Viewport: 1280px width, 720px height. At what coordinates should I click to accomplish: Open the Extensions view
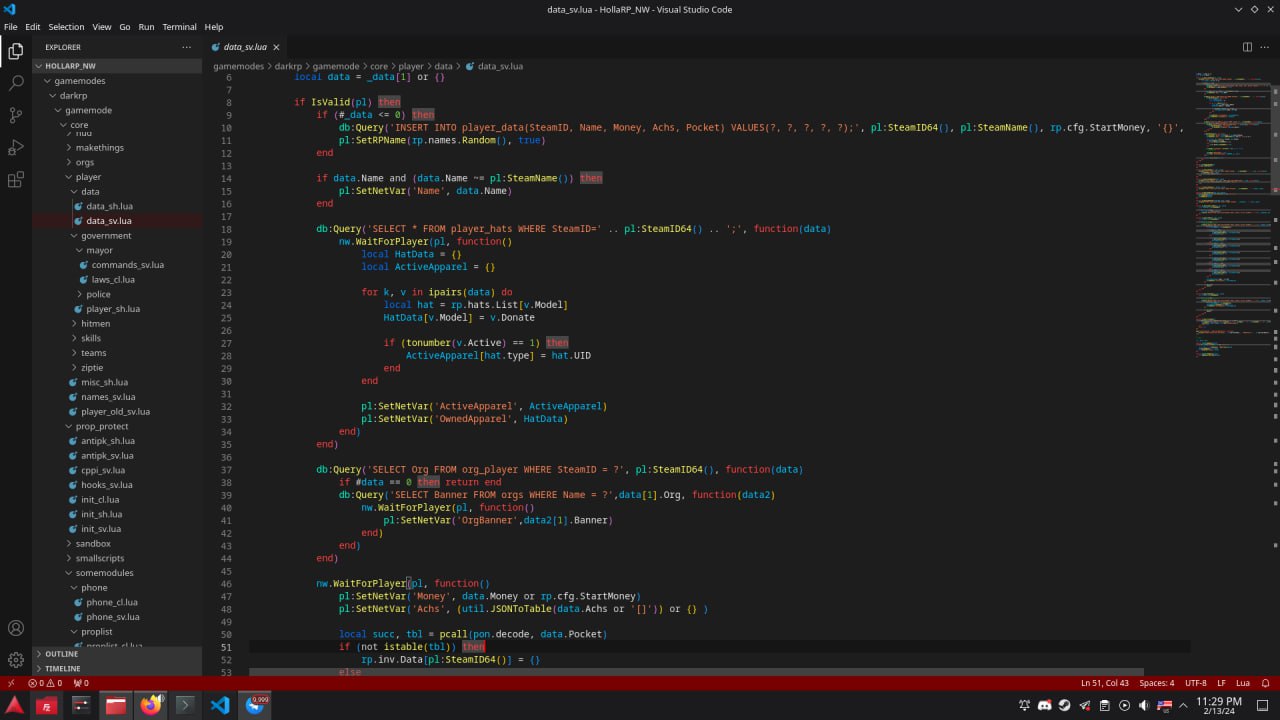point(16,180)
